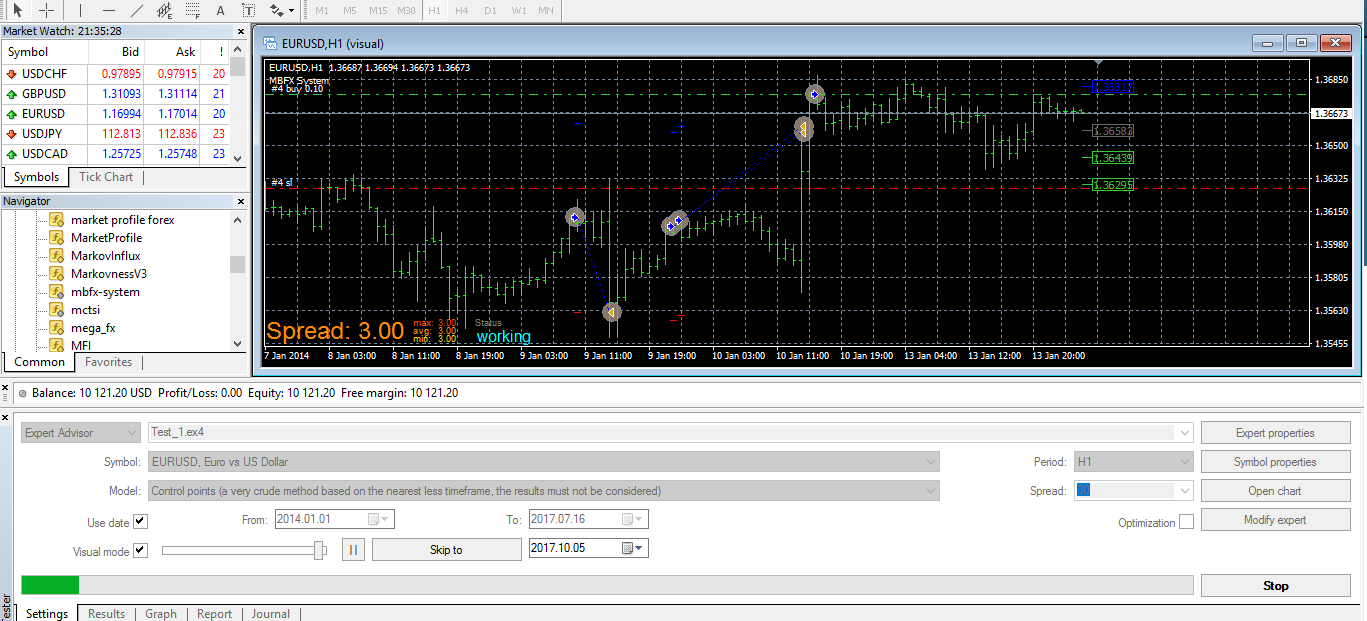Switch chart to D1 timeframe

(490, 10)
